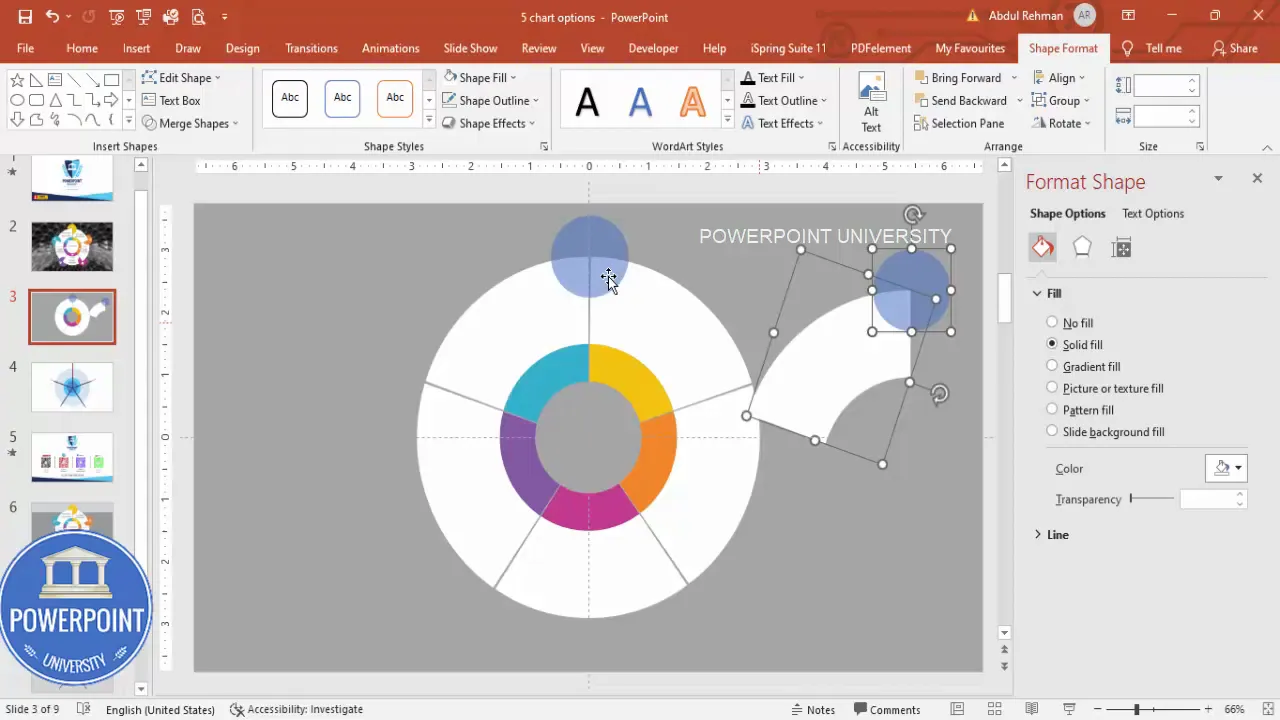Click the zoom slider handle in status bar
The image size is (1280, 720).
pyautogui.click(x=1136, y=709)
